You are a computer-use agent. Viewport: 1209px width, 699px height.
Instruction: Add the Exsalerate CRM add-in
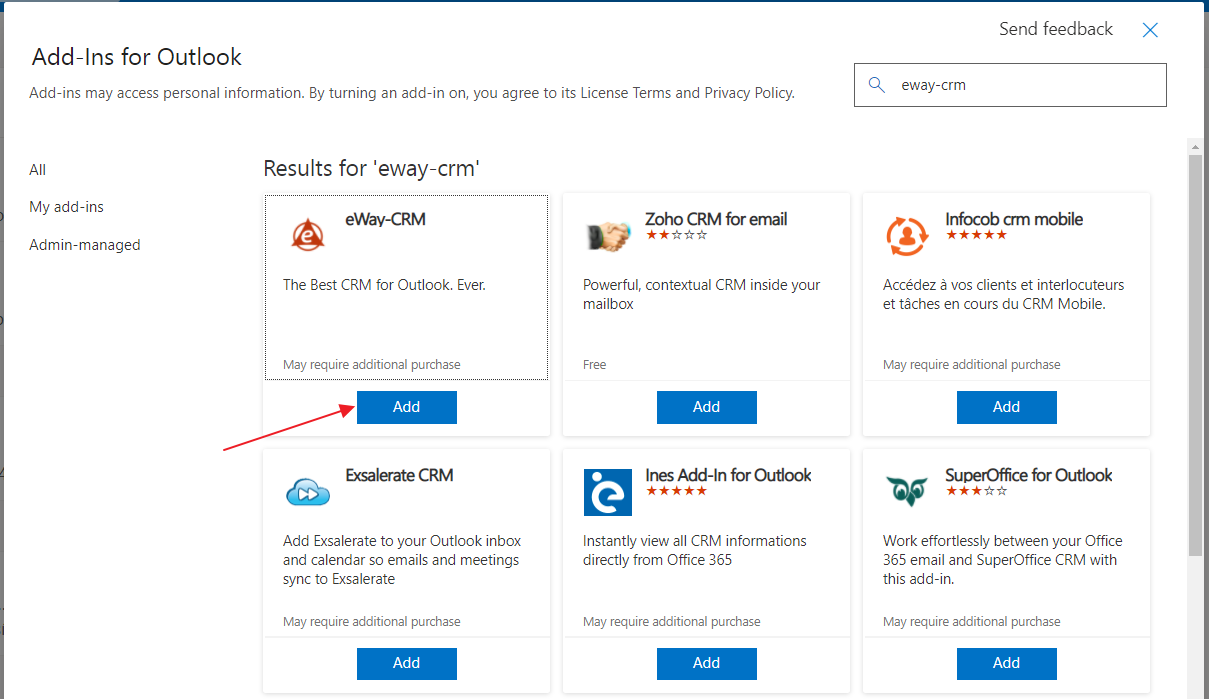point(407,663)
